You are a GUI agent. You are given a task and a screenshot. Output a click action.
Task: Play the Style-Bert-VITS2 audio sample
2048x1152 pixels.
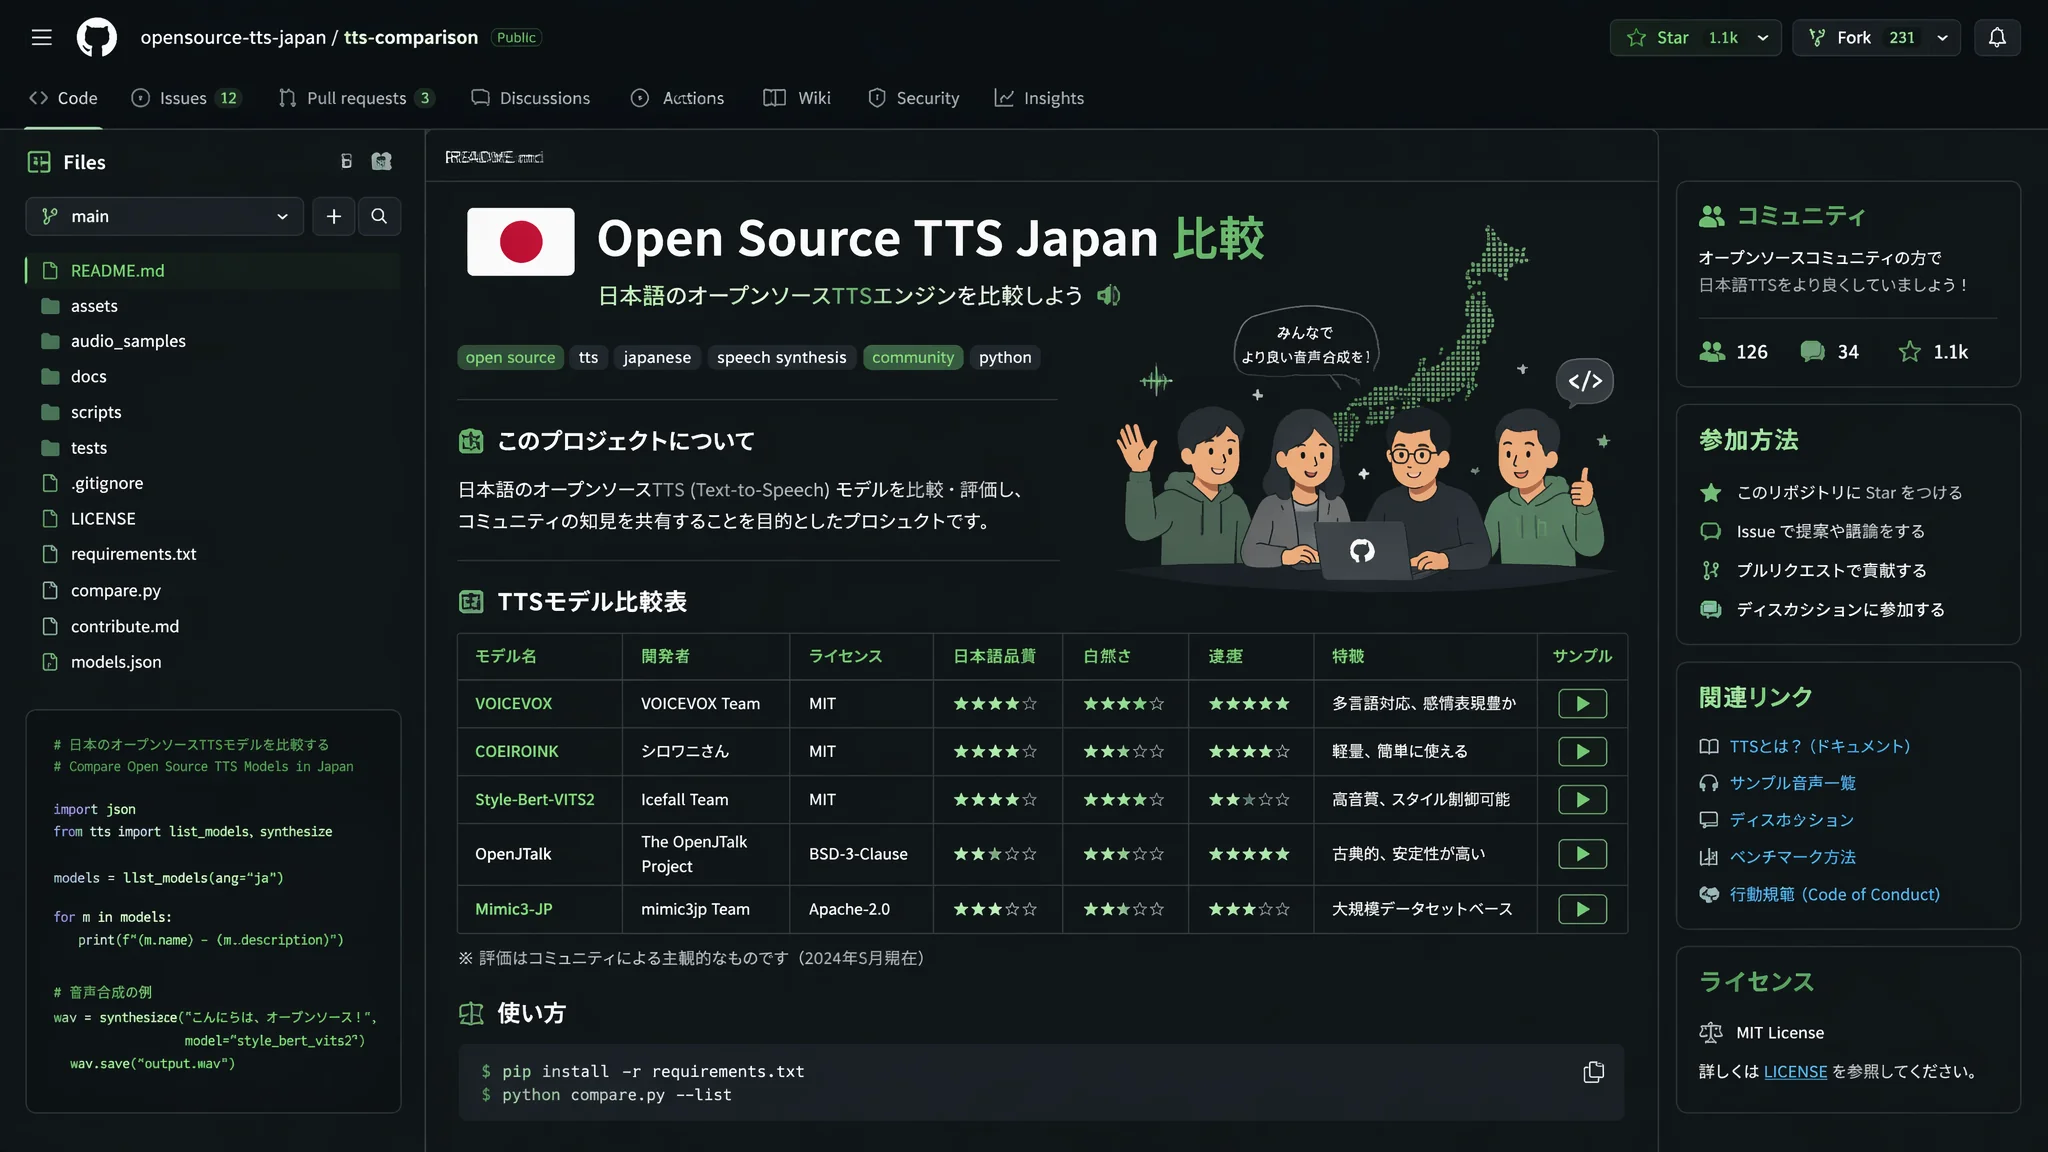[x=1582, y=800]
